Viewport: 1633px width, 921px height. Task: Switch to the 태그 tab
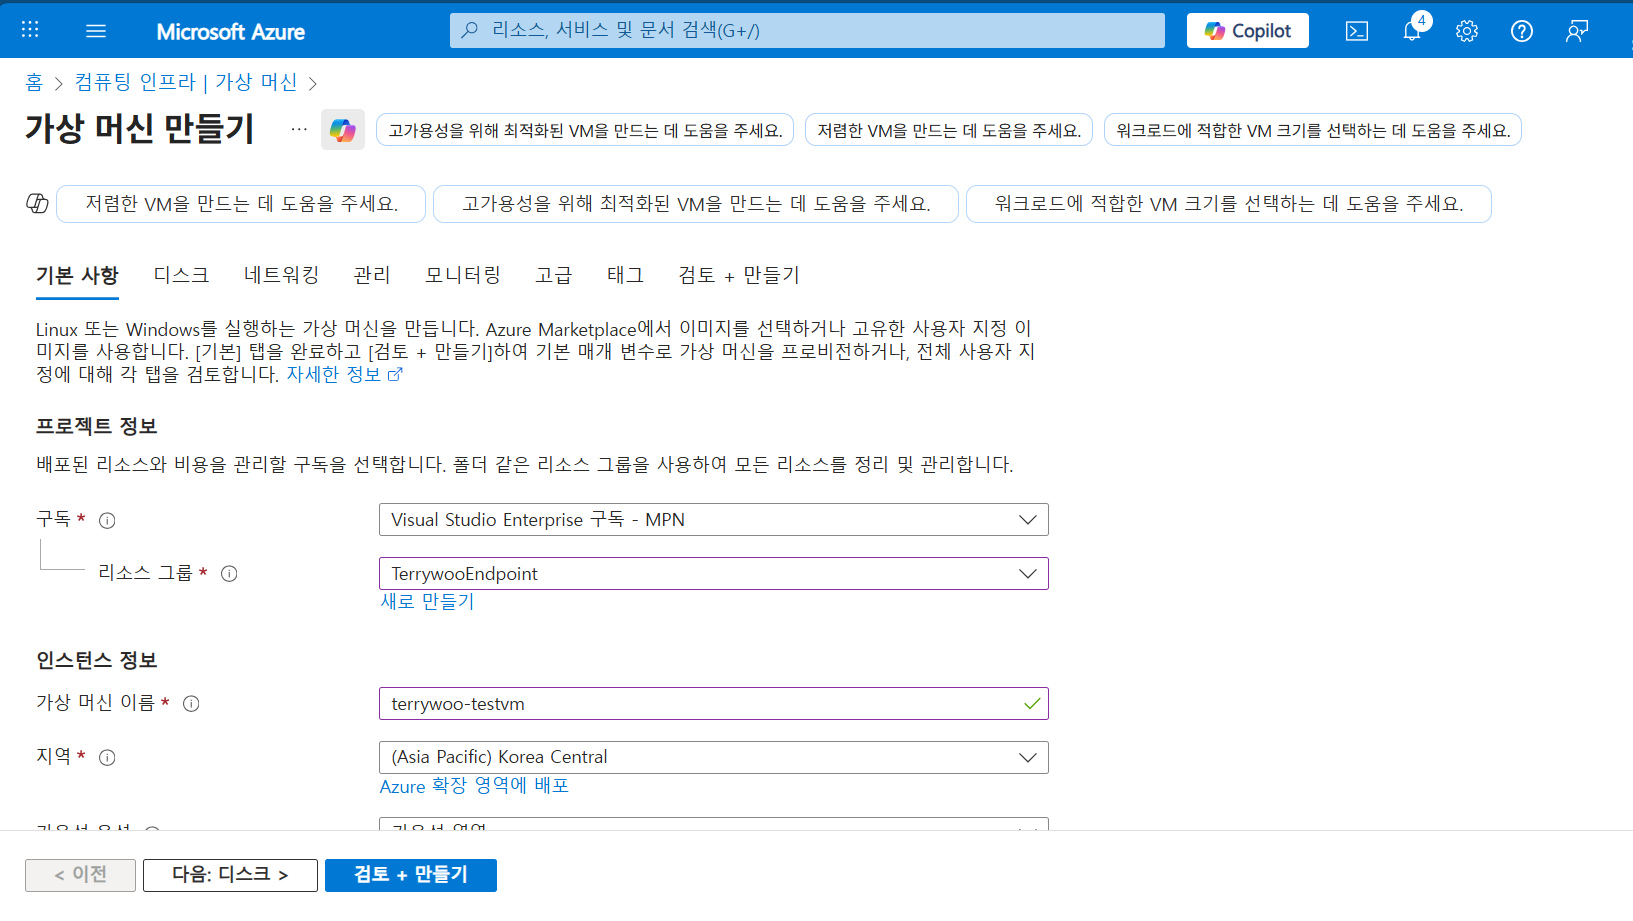(625, 275)
